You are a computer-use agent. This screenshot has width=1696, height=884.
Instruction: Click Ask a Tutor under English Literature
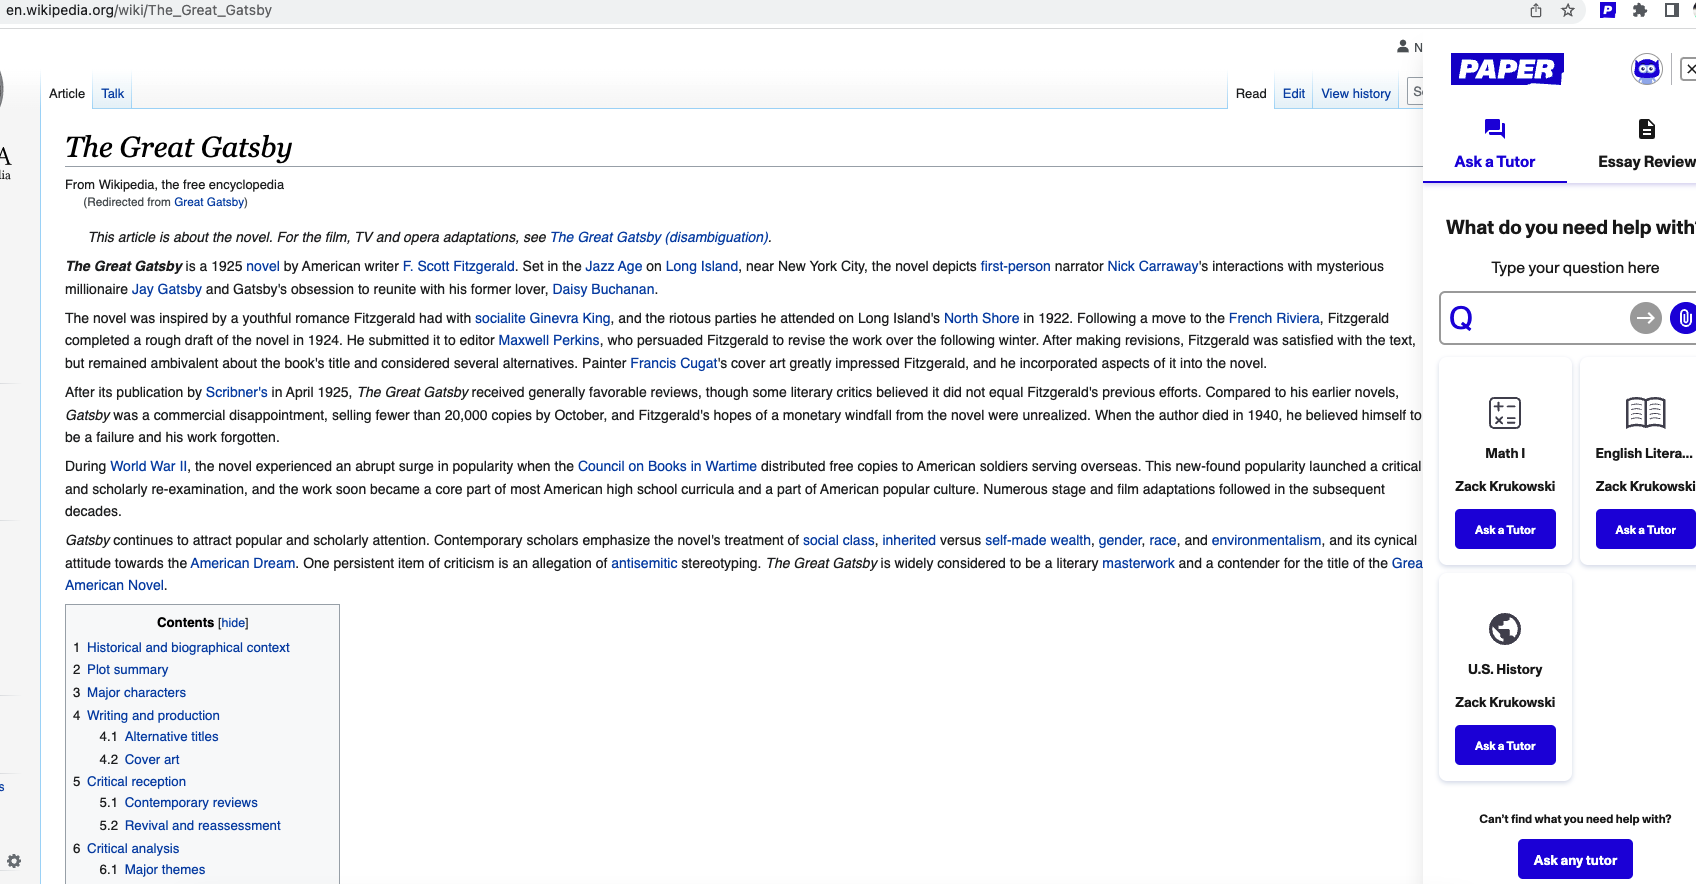1645,529
